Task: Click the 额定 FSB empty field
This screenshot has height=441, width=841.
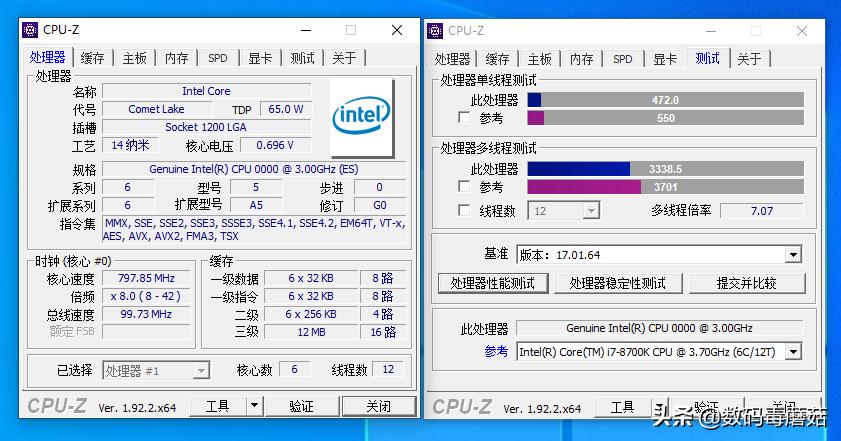Action: 146,332
